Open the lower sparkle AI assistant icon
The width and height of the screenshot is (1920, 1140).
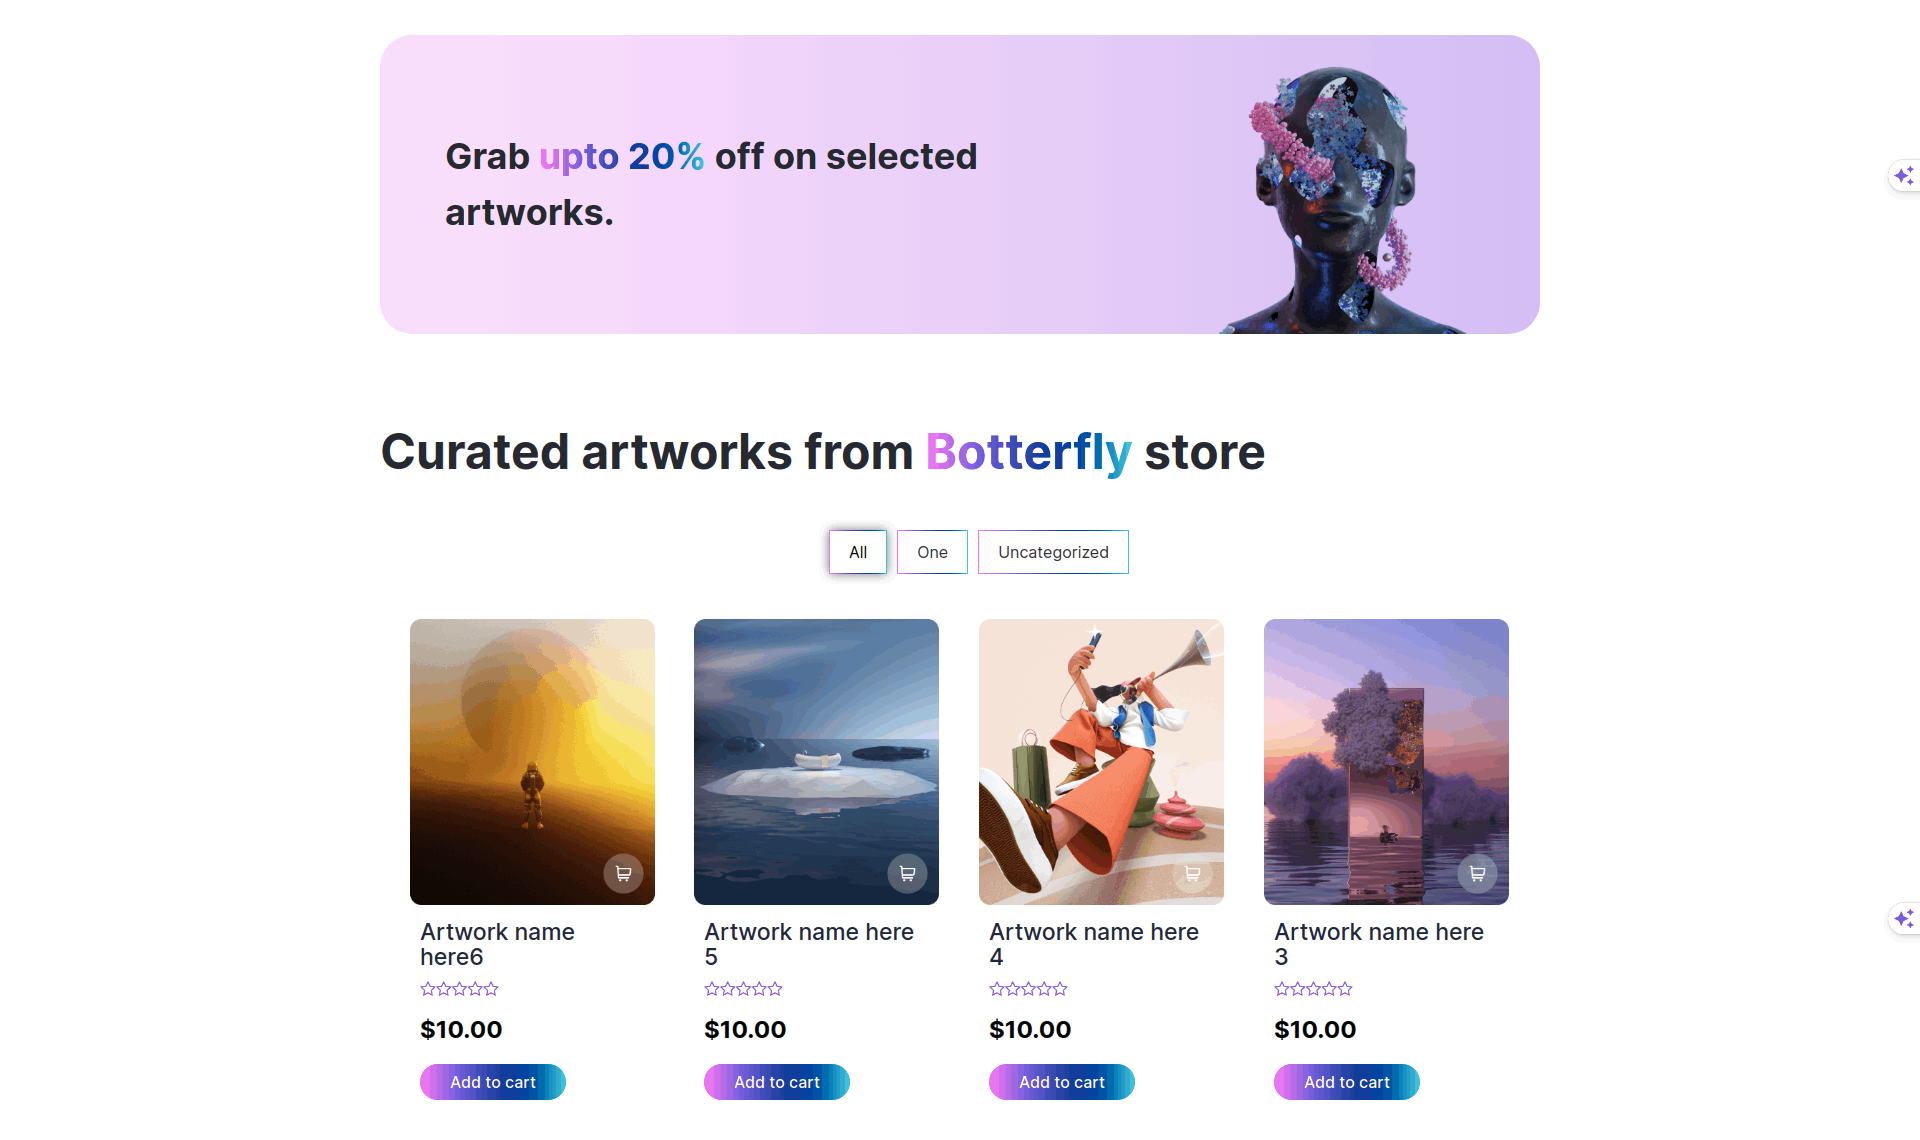coord(1904,918)
